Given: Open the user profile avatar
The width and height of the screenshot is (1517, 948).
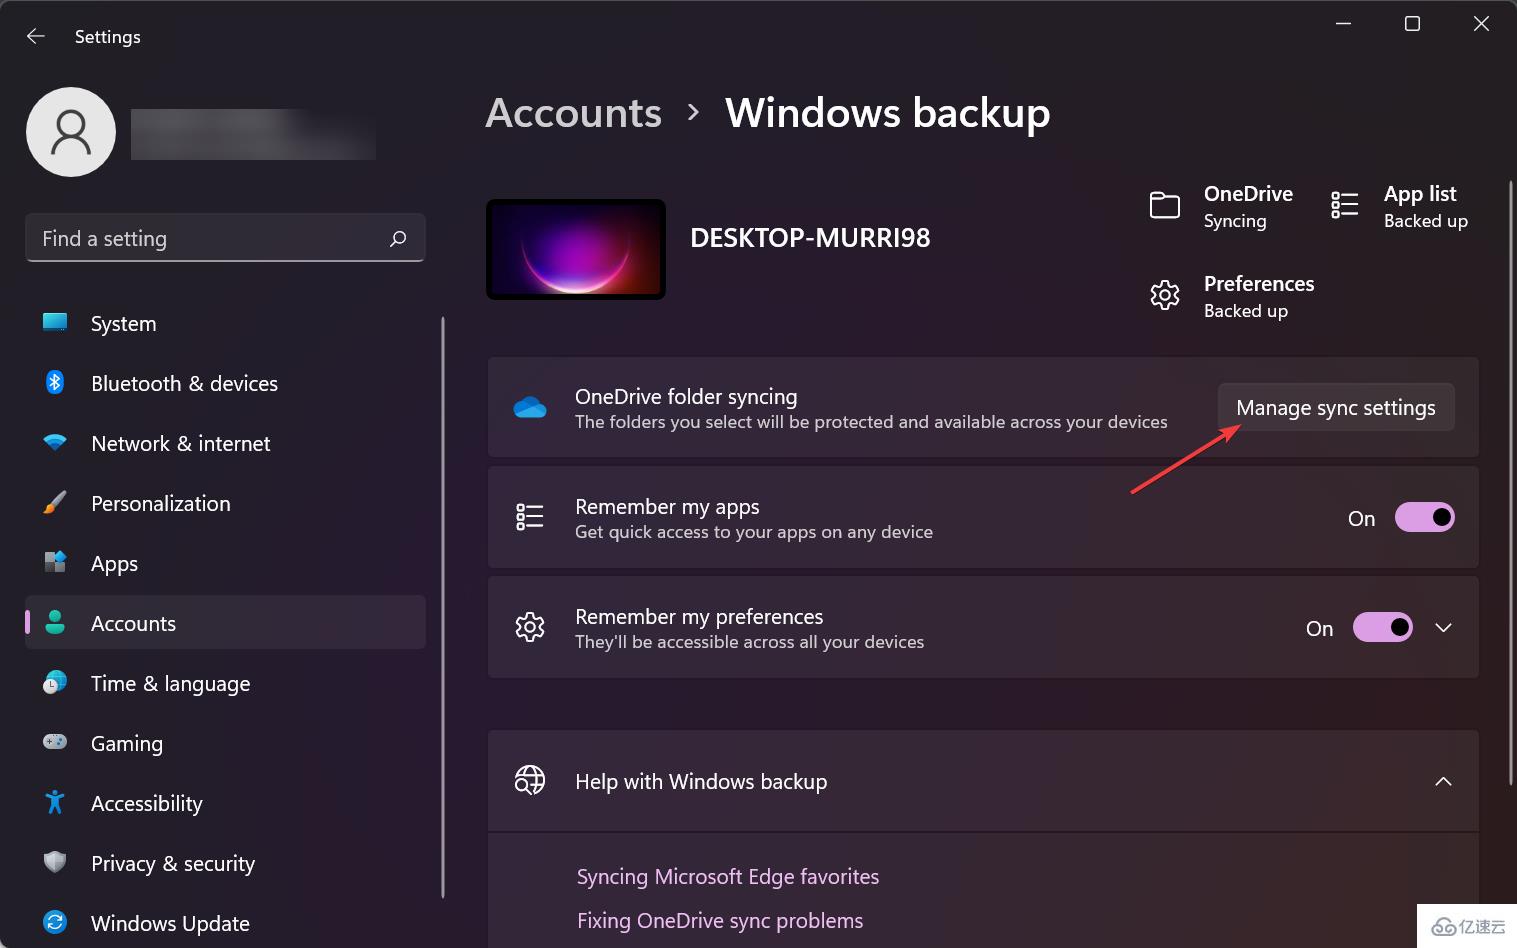Looking at the screenshot, I should (x=71, y=132).
